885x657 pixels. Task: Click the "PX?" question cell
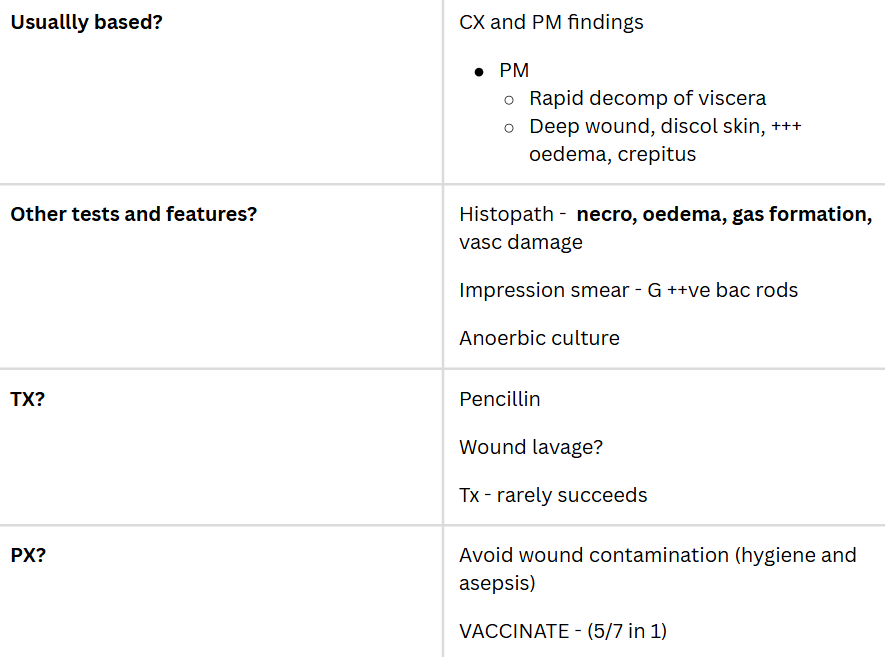28,555
